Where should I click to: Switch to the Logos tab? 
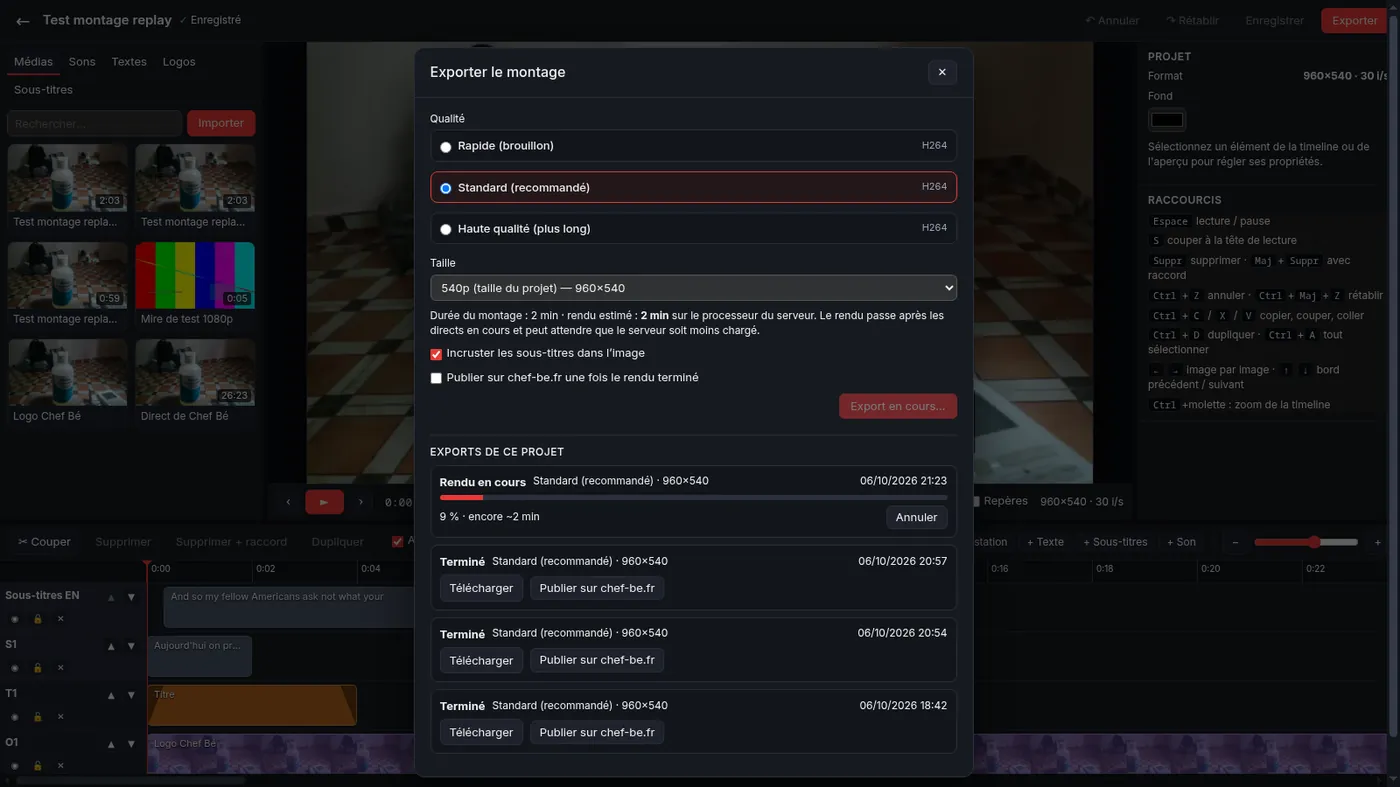pos(179,62)
